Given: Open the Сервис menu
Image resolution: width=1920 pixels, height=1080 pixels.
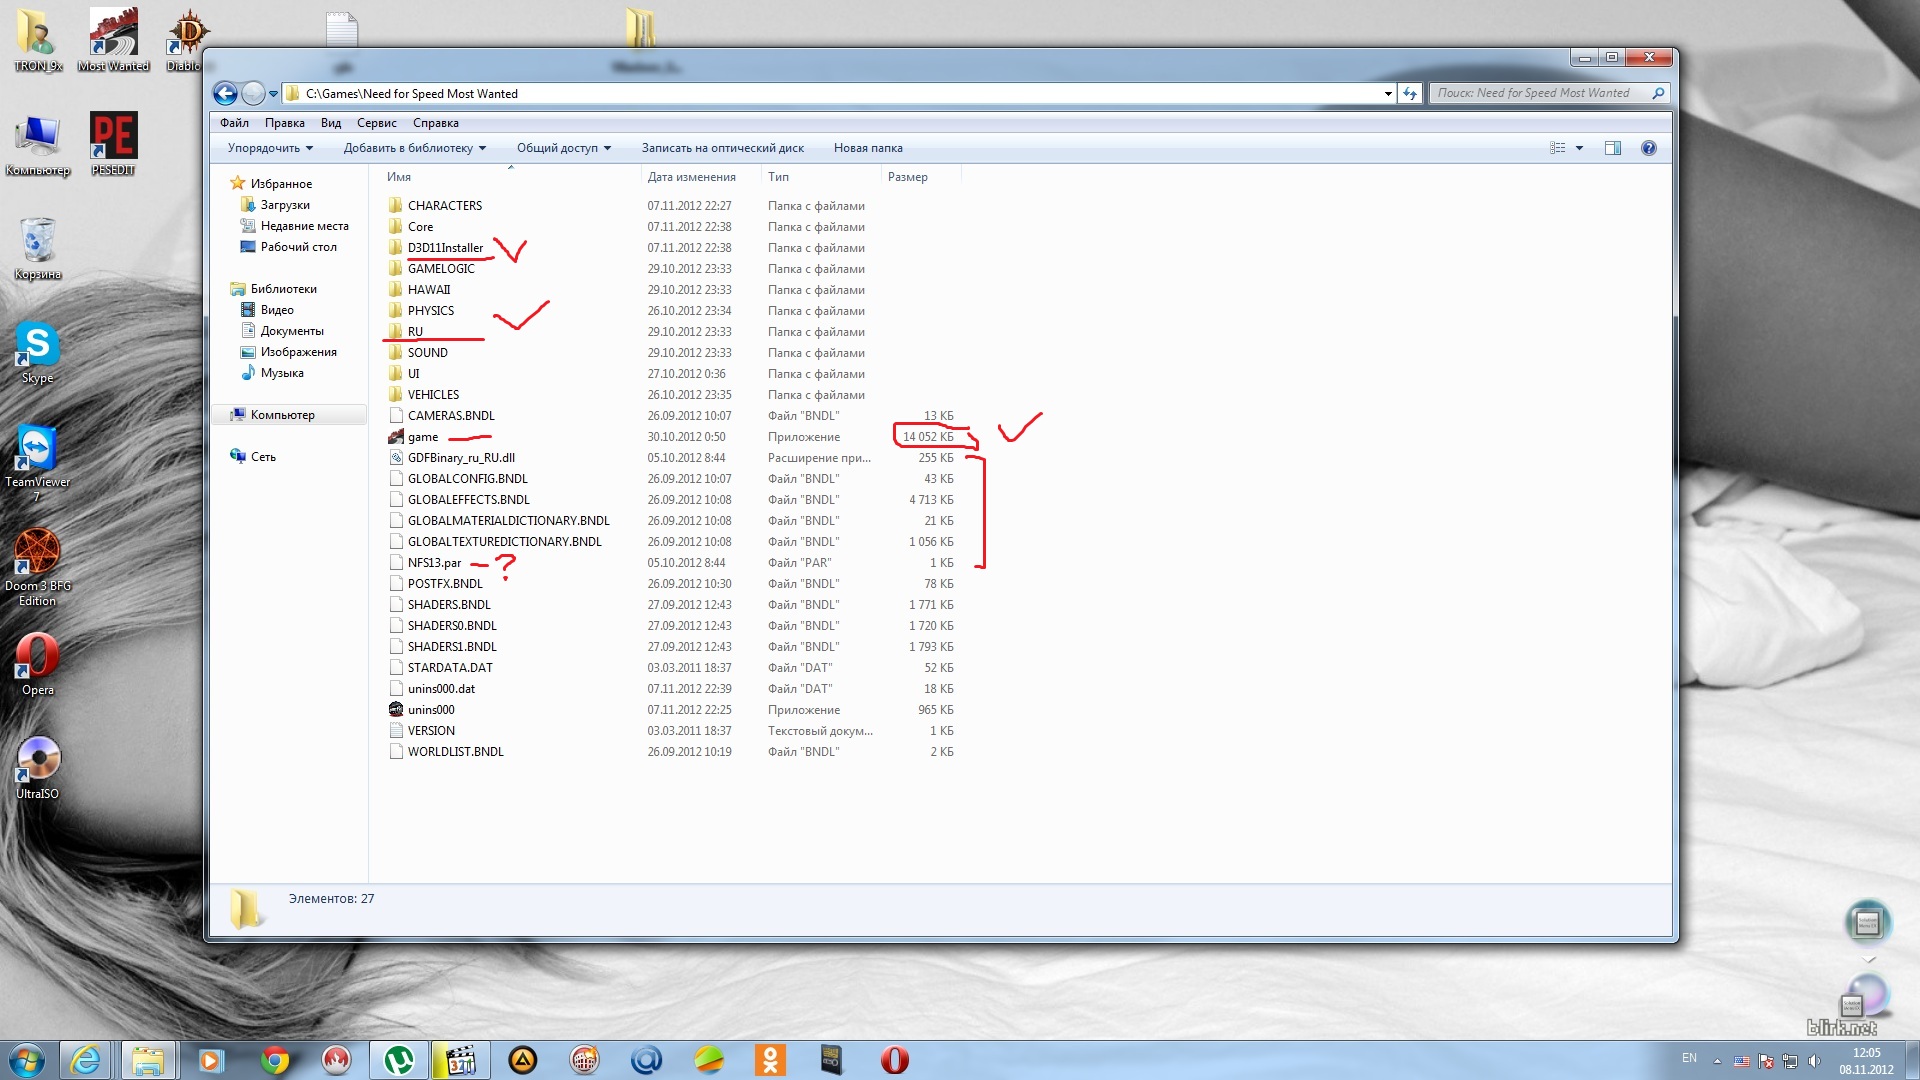Looking at the screenshot, I should (377, 123).
